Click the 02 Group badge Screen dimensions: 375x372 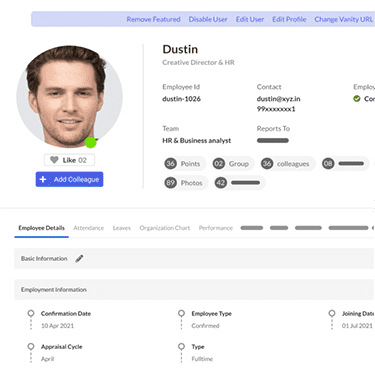[x=232, y=164]
